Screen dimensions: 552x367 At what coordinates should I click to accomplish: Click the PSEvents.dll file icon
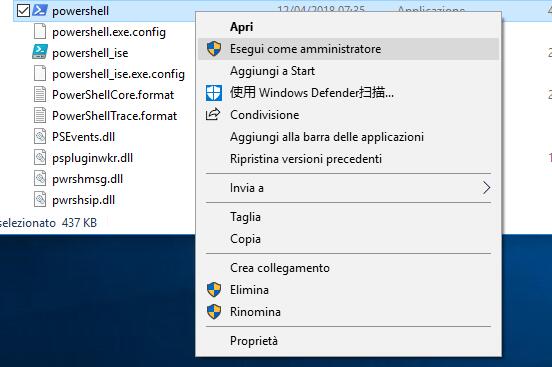pyautogui.click(x=40, y=136)
